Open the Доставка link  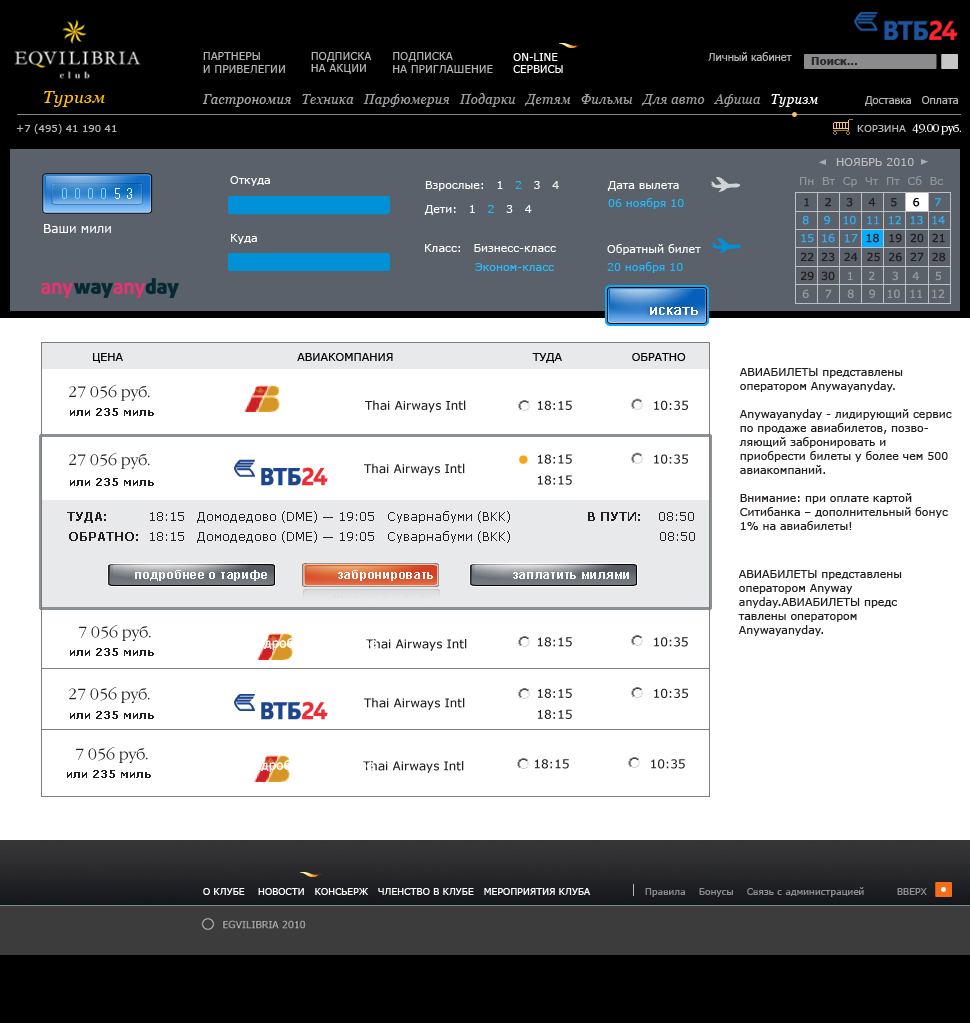point(888,100)
